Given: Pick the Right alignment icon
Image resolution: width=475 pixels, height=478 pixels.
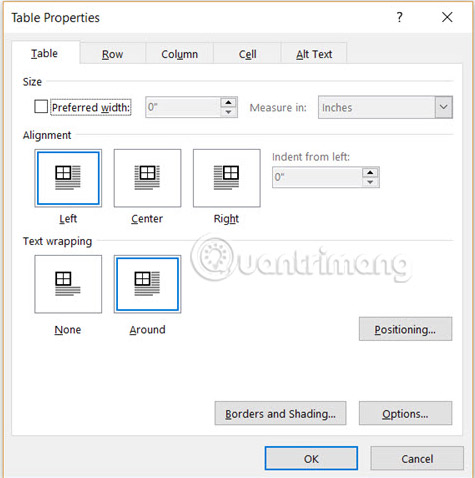Looking at the screenshot, I should click(227, 178).
